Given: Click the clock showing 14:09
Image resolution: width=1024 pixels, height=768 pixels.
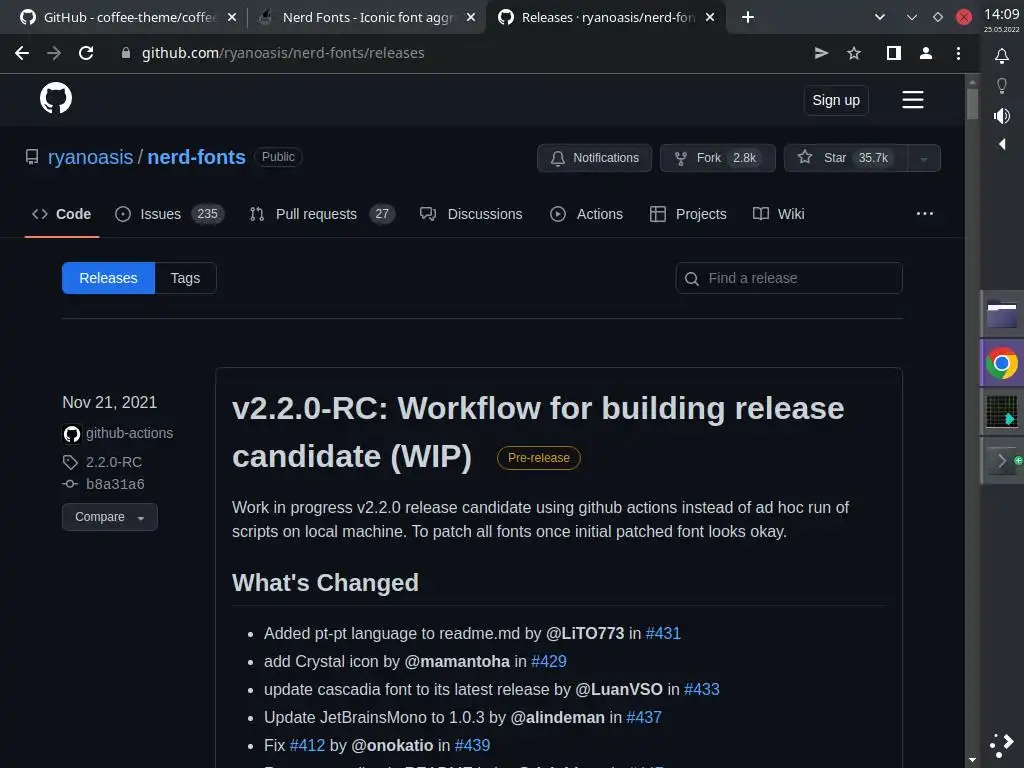Looking at the screenshot, I should pos(1002,14).
